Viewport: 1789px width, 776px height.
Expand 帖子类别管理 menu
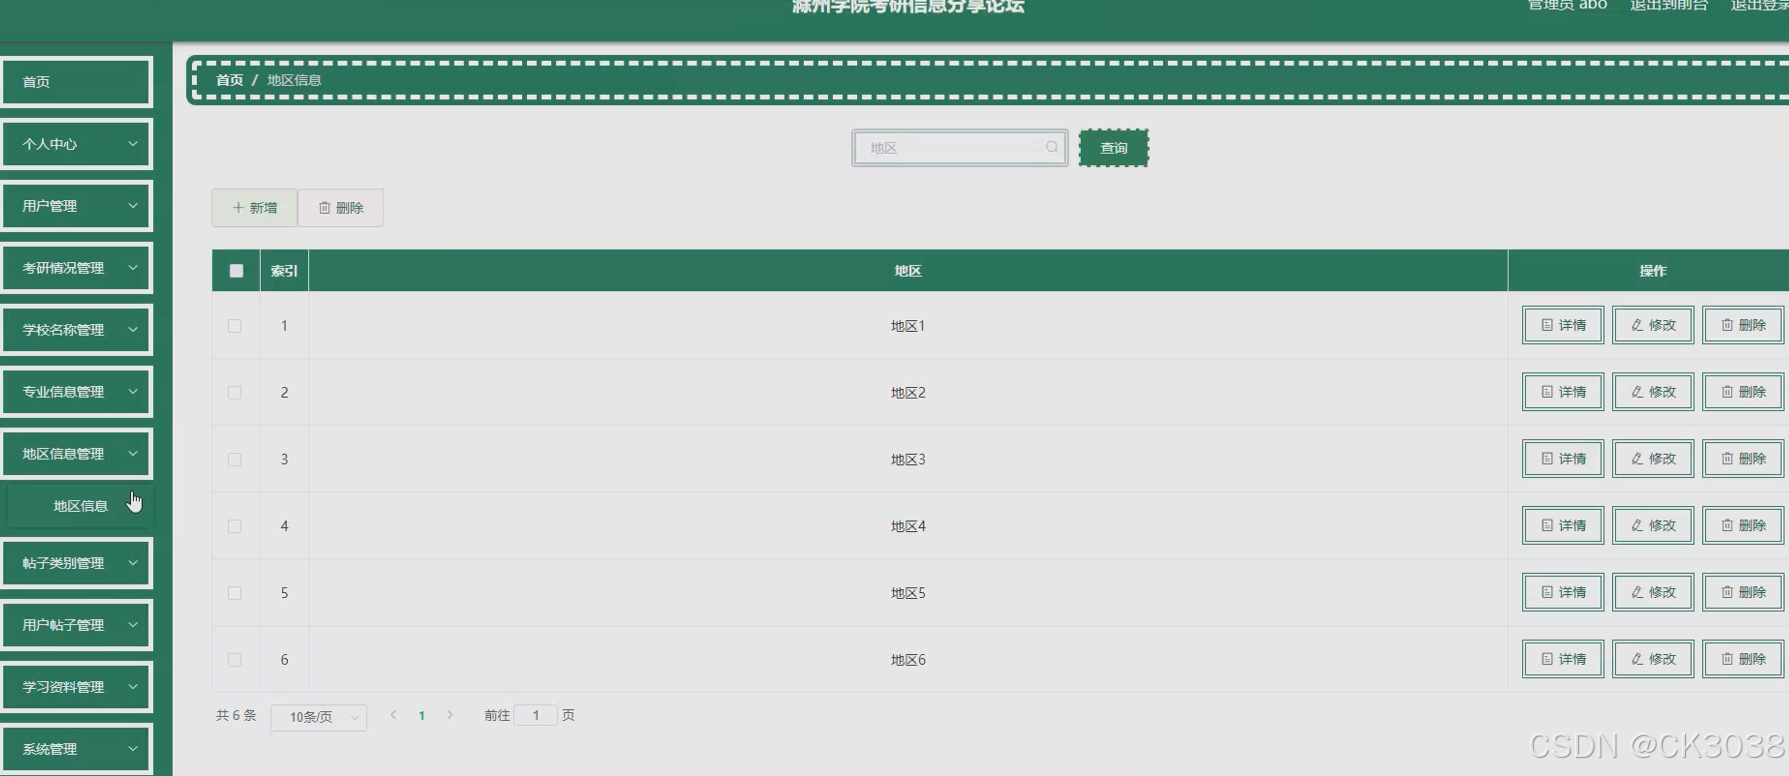click(x=76, y=563)
